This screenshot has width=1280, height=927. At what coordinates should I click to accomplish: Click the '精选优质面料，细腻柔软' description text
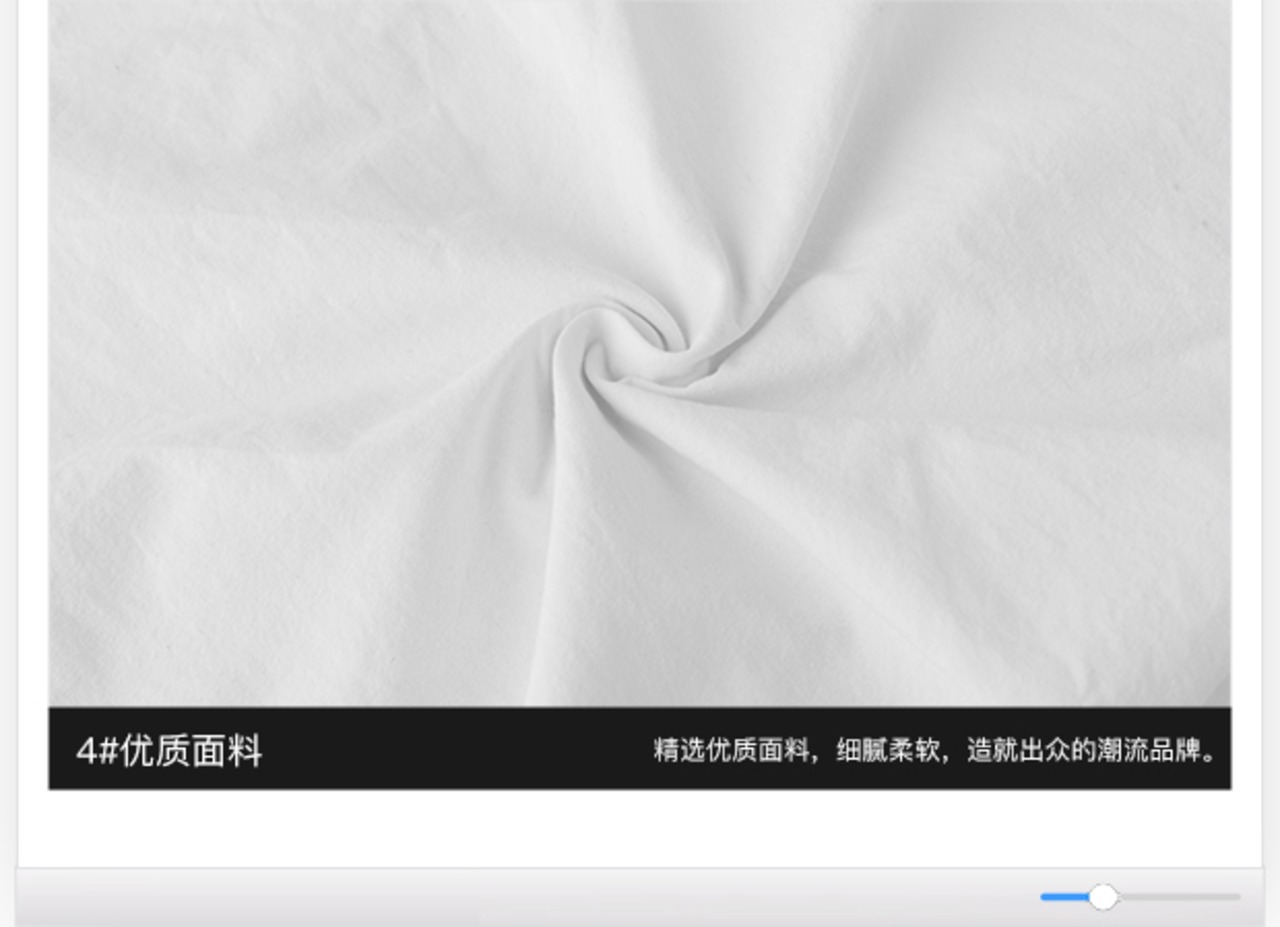coord(797,750)
